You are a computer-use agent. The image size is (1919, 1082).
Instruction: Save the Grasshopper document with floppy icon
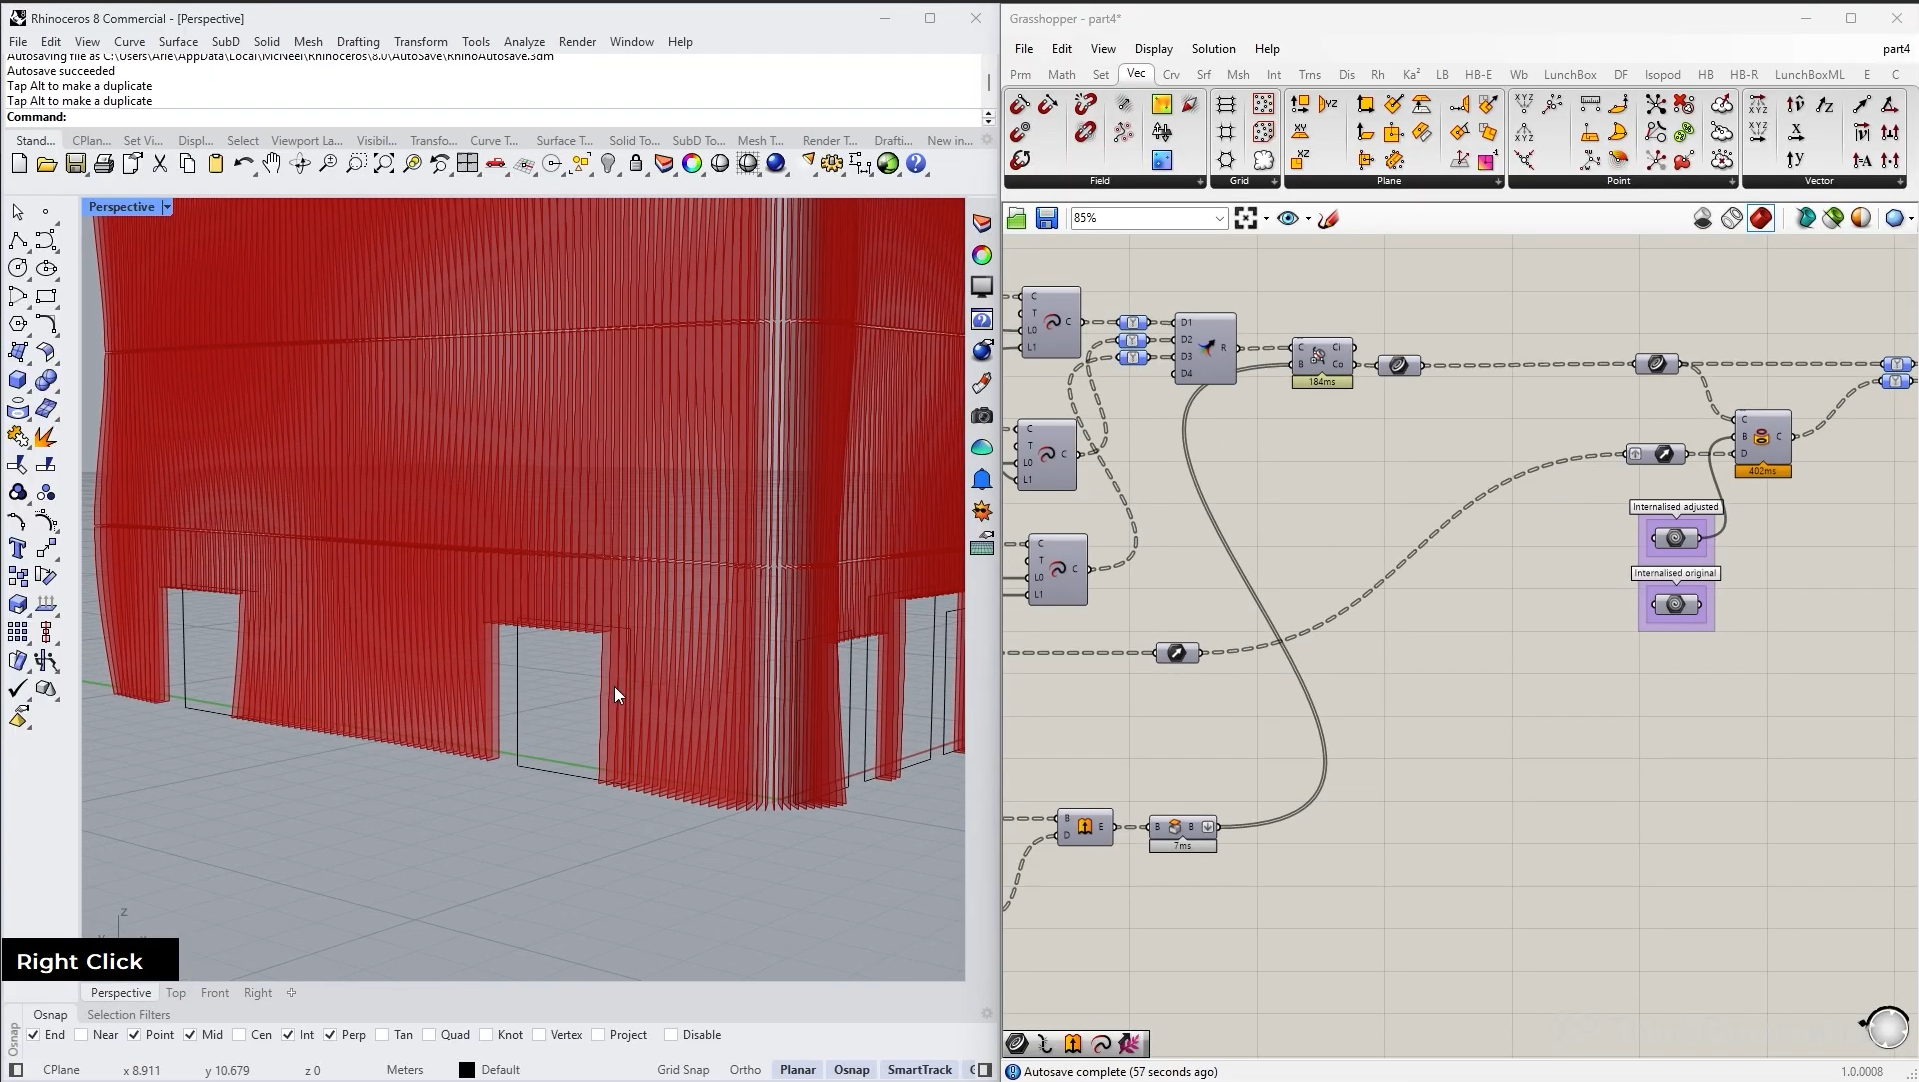[x=1046, y=218]
